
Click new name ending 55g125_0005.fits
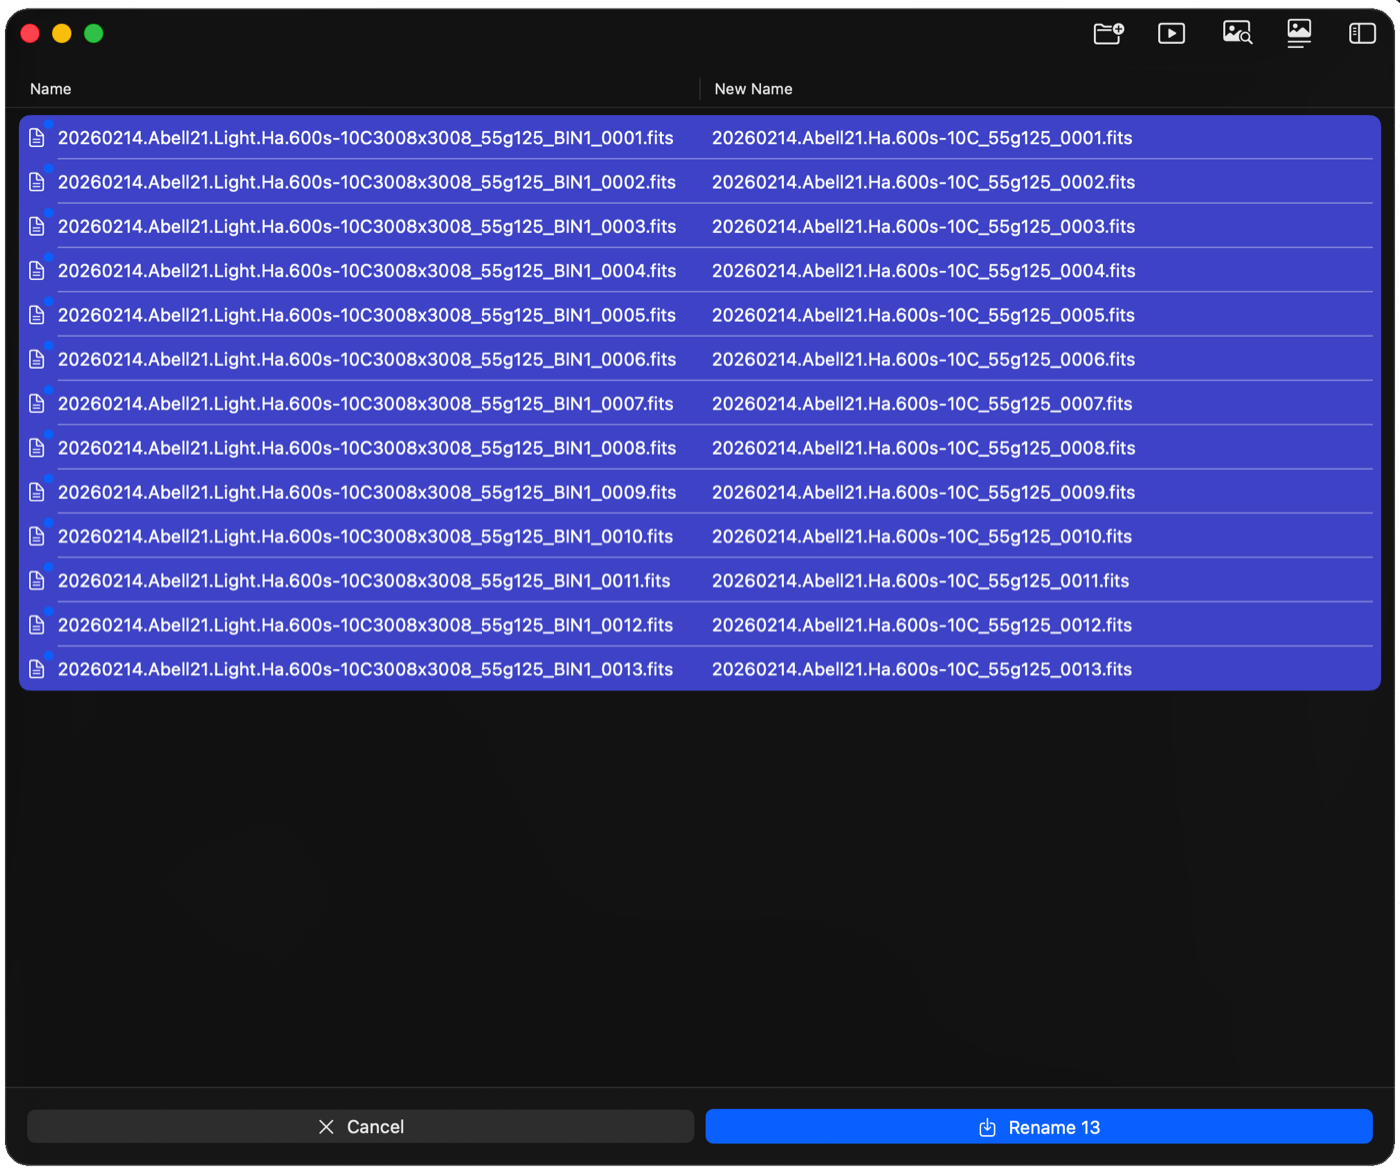[923, 315]
